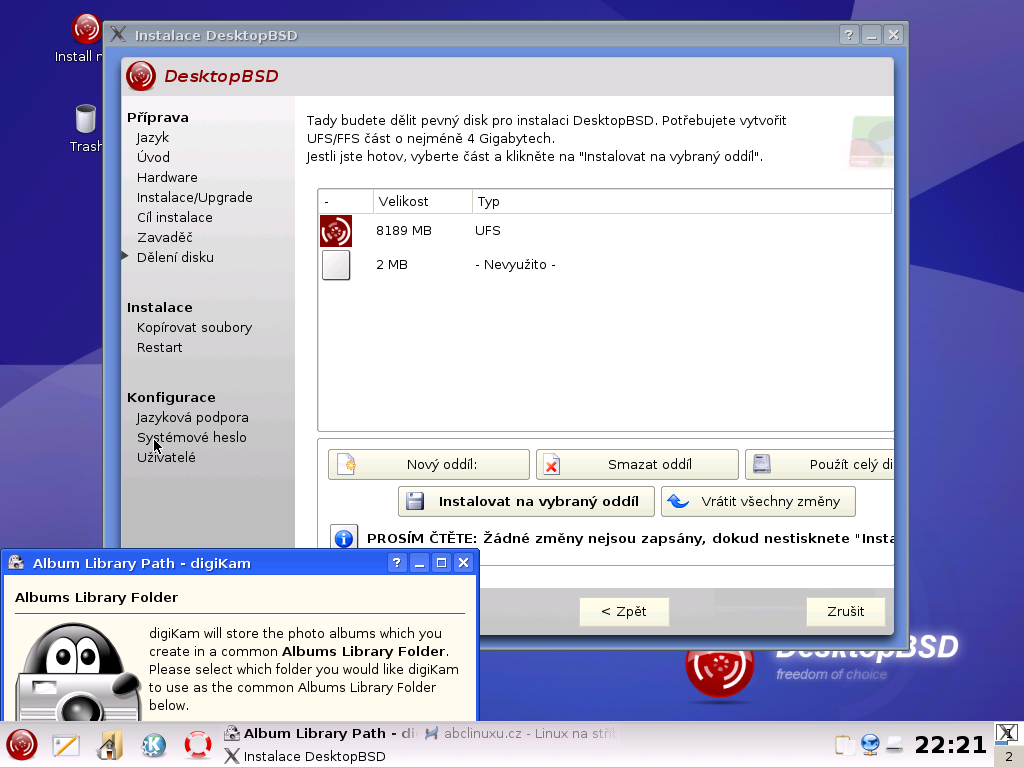
Task: Click the "- Nevyužito -" type cell
Action: click(515, 264)
